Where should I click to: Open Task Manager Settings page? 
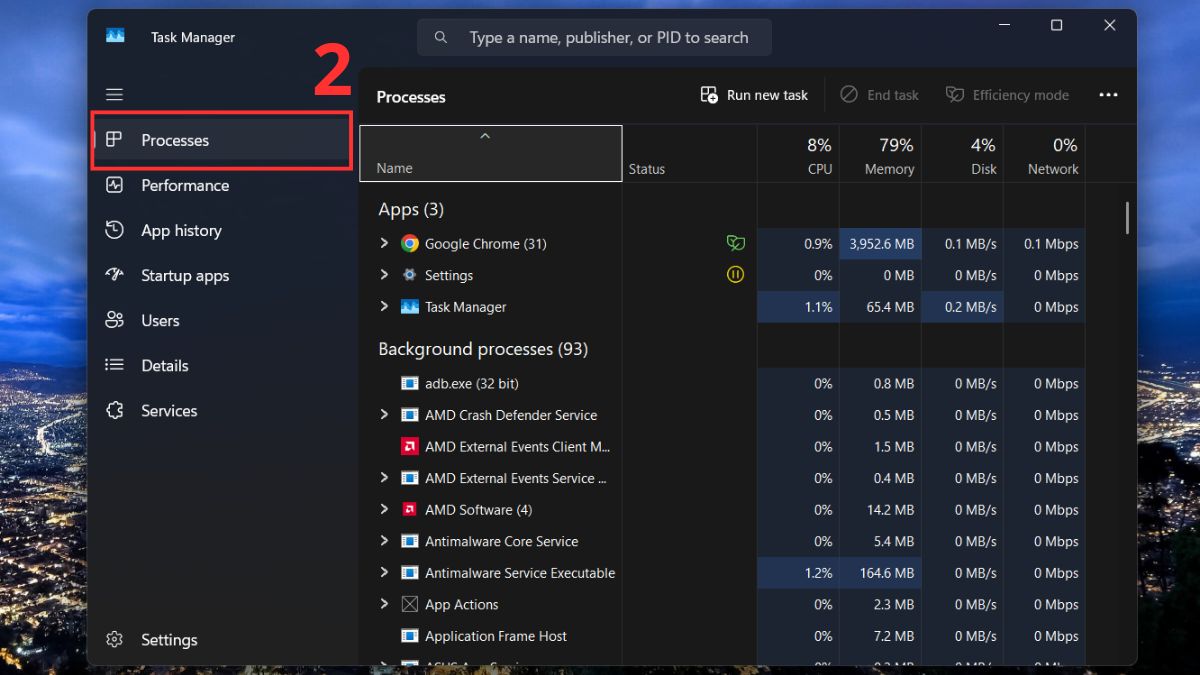(x=221, y=639)
